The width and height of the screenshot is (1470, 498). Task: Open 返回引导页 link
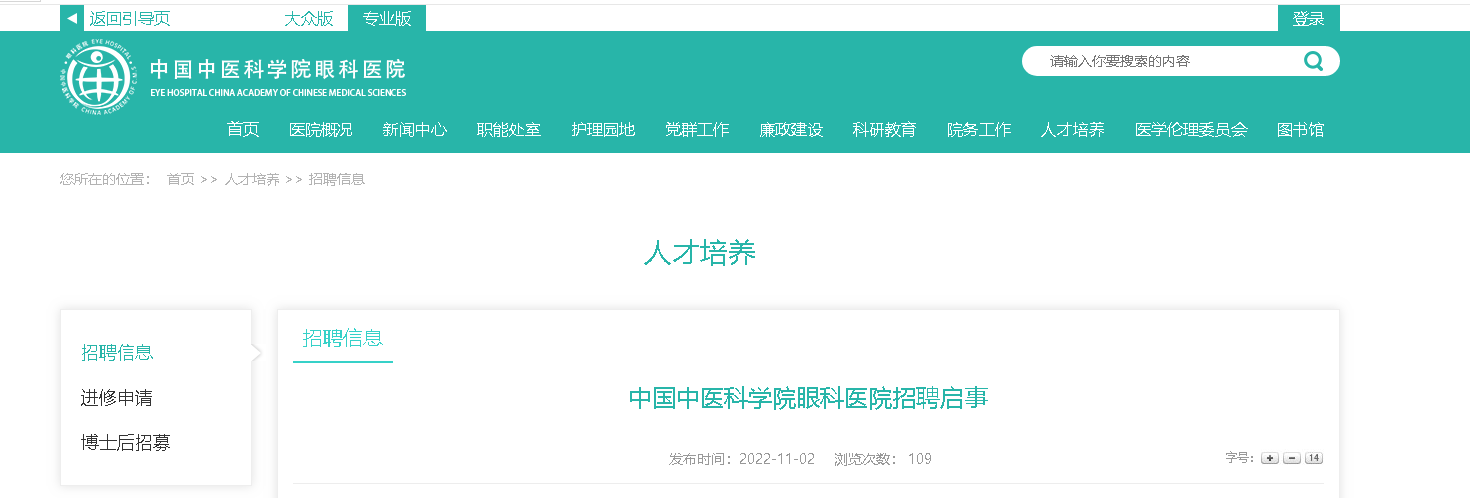click(x=129, y=18)
